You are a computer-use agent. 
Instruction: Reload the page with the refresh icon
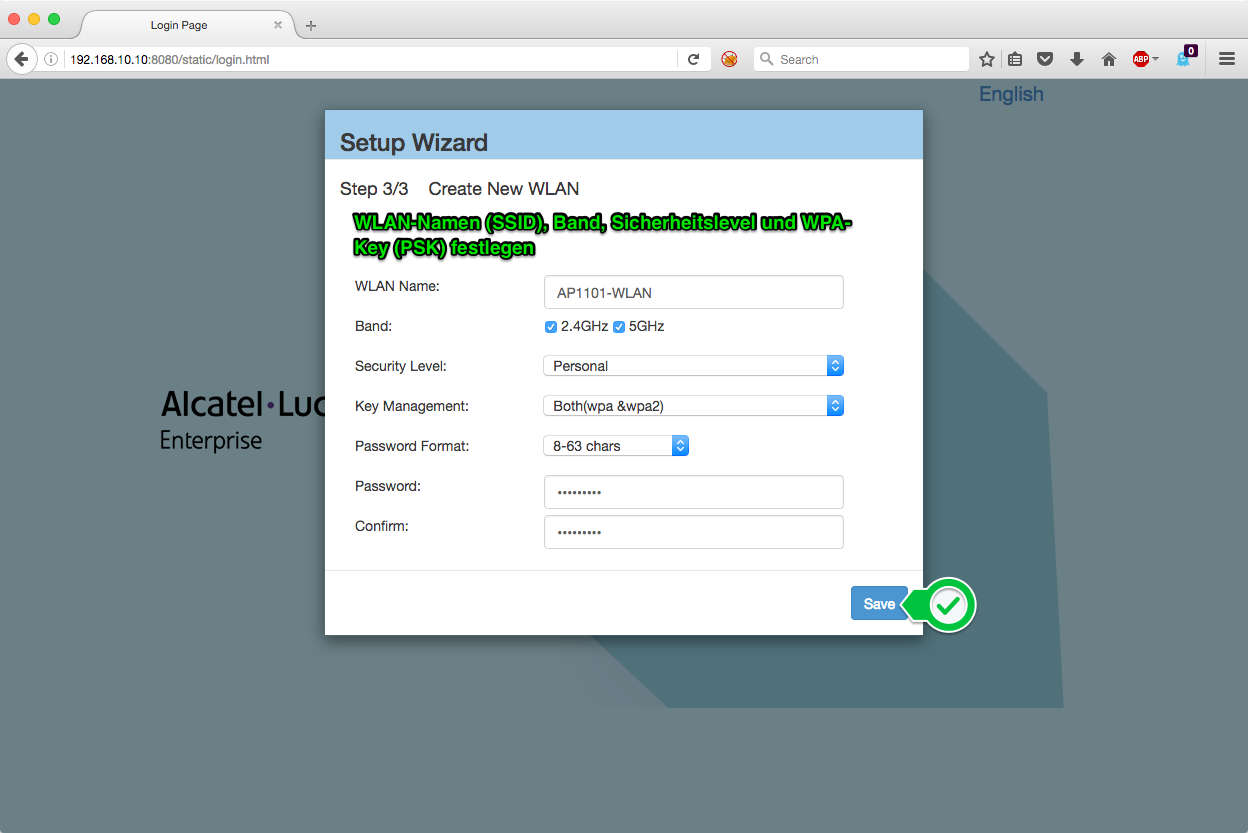click(693, 60)
